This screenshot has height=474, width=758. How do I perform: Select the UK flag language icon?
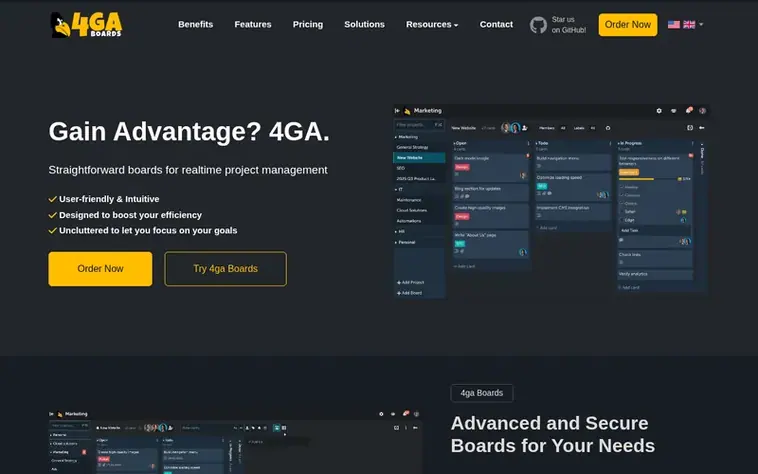pyautogui.click(x=689, y=25)
